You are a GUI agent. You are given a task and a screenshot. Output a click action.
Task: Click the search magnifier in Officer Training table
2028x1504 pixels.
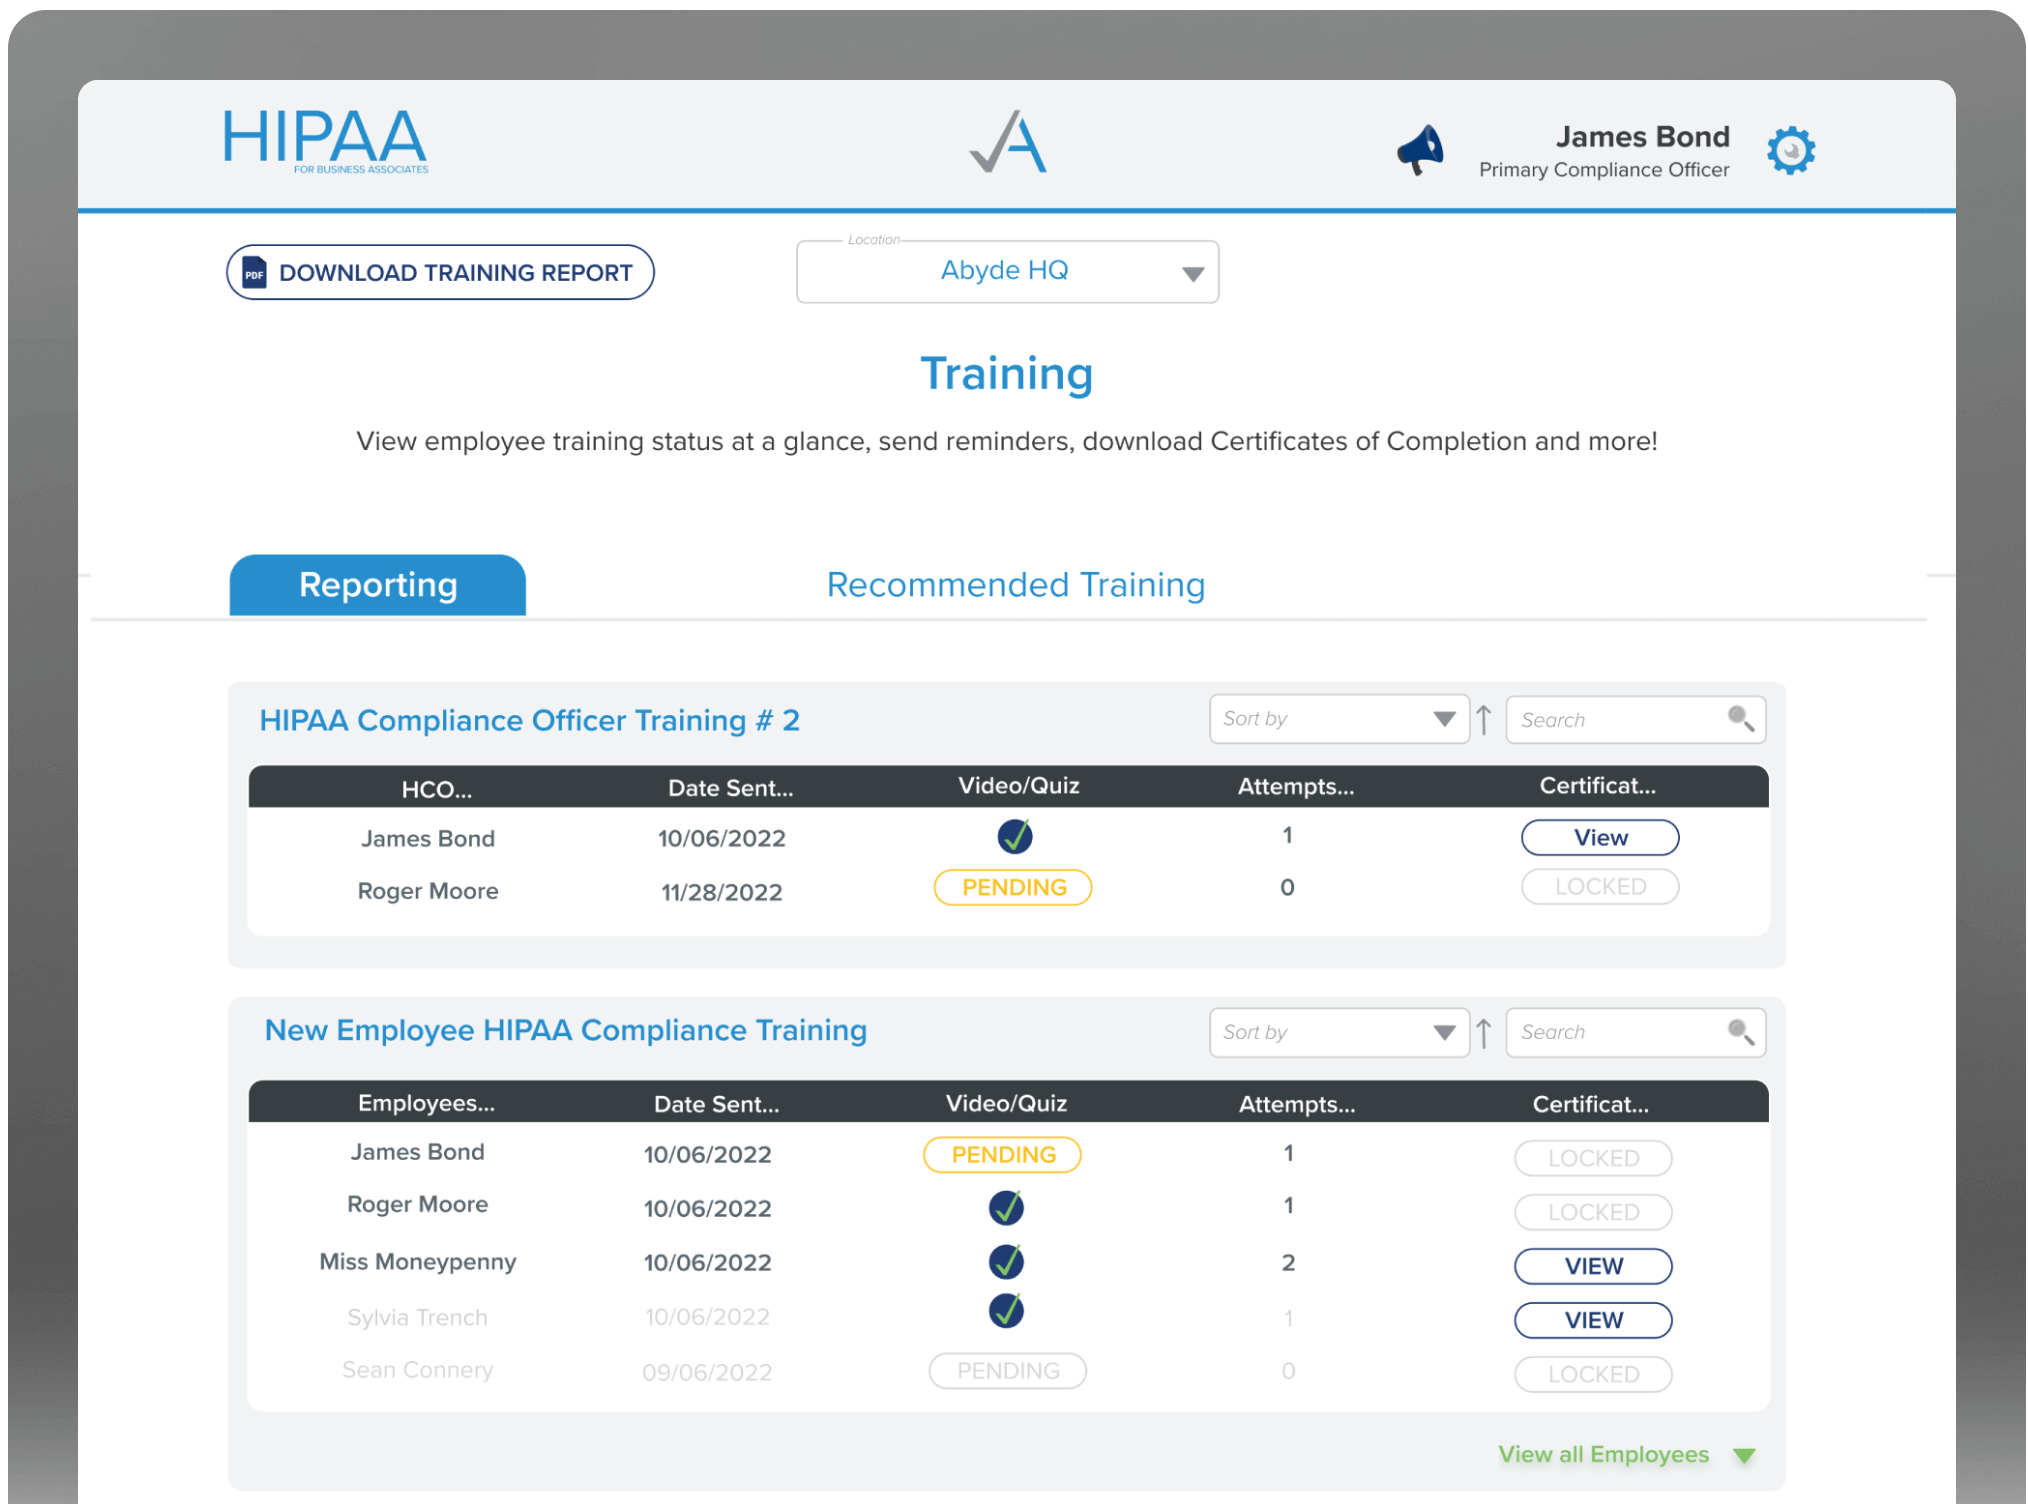[x=1740, y=719]
